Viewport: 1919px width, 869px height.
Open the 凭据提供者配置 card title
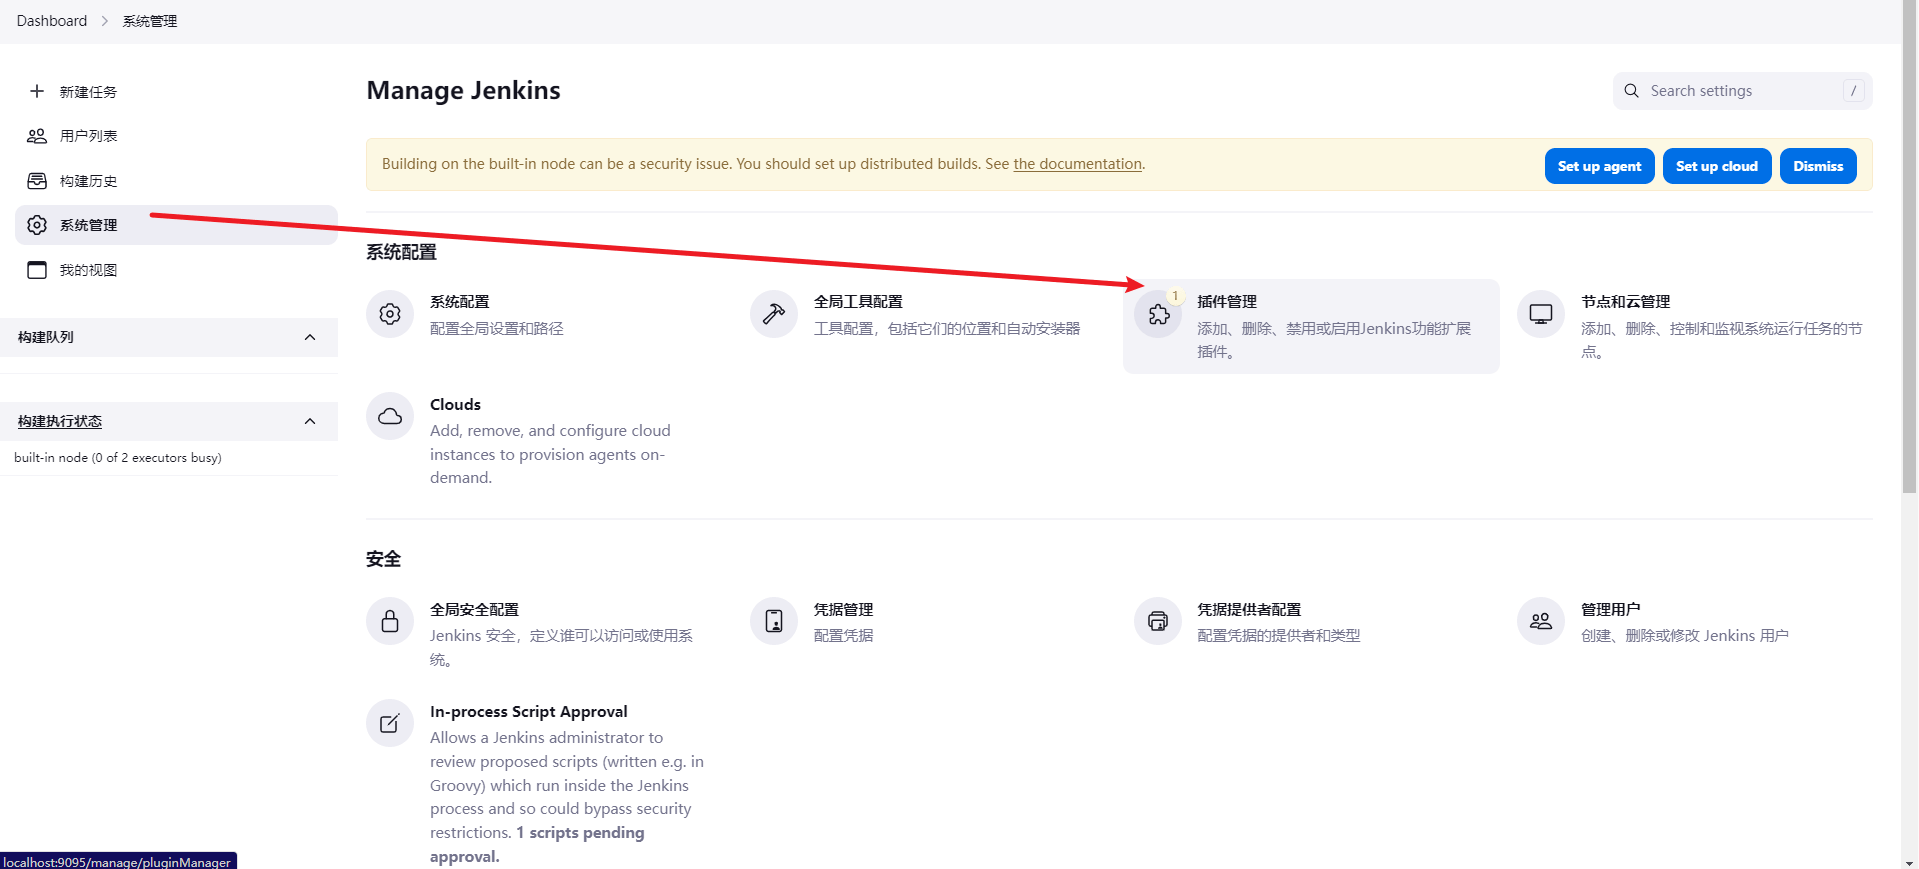[x=1249, y=609]
